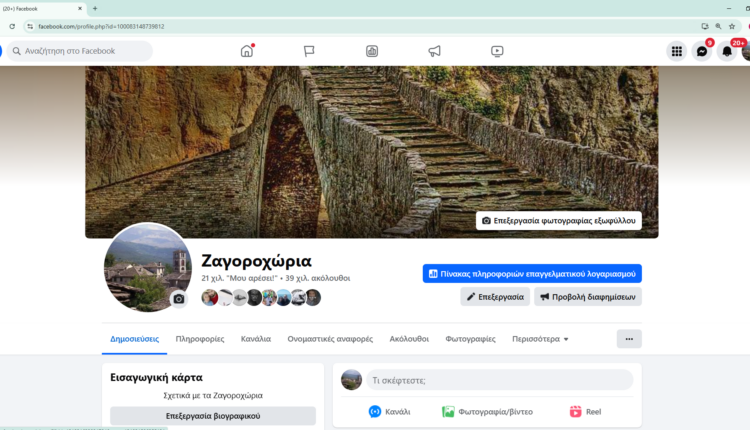Open the notifications bell icon
The height and width of the screenshot is (430, 750).
(x=727, y=51)
